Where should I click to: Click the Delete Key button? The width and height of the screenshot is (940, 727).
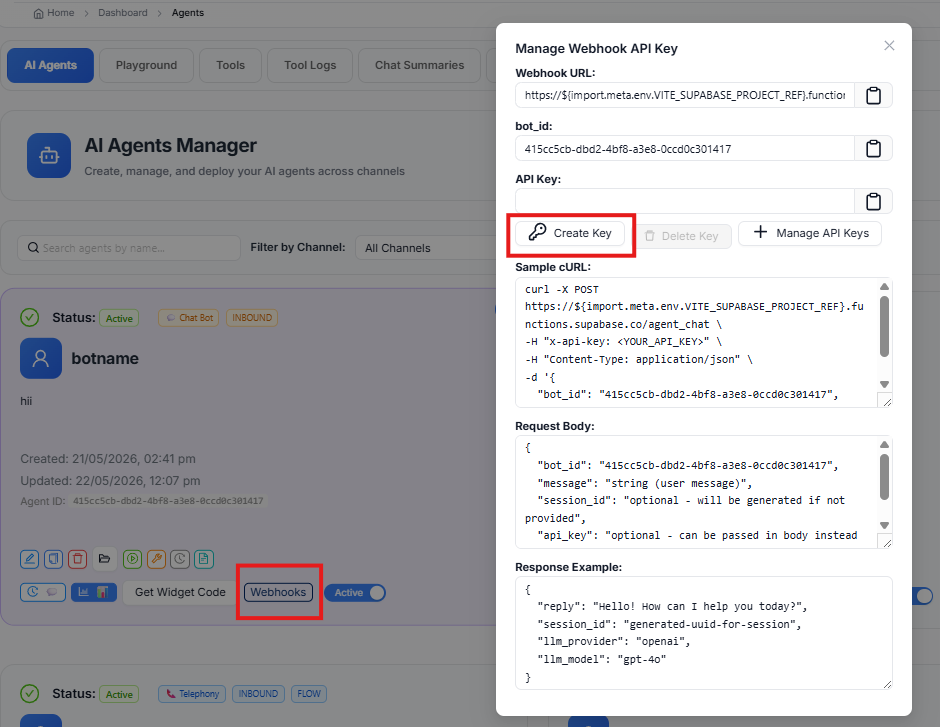pyautogui.click(x=682, y=236)
